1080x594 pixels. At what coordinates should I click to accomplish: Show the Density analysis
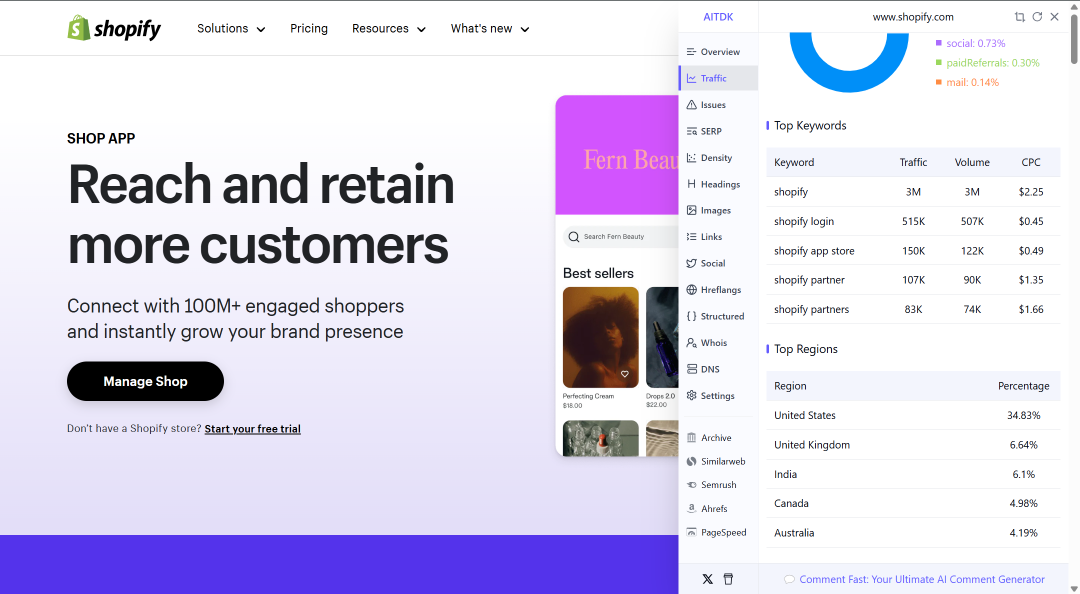coord(718,158)
